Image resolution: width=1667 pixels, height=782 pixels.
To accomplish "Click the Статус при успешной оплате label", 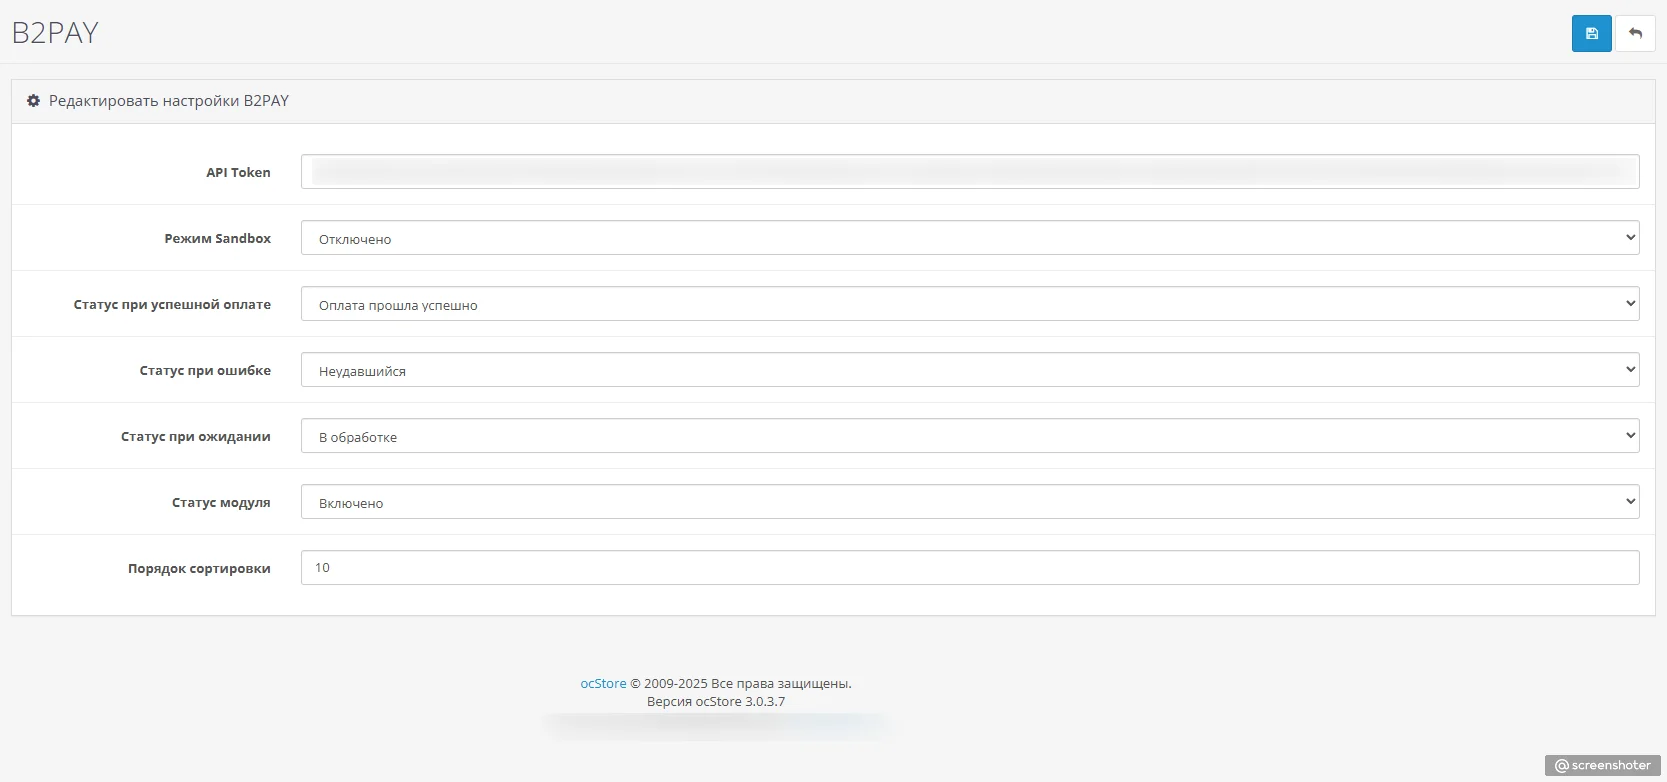I will tap(172, 304).
